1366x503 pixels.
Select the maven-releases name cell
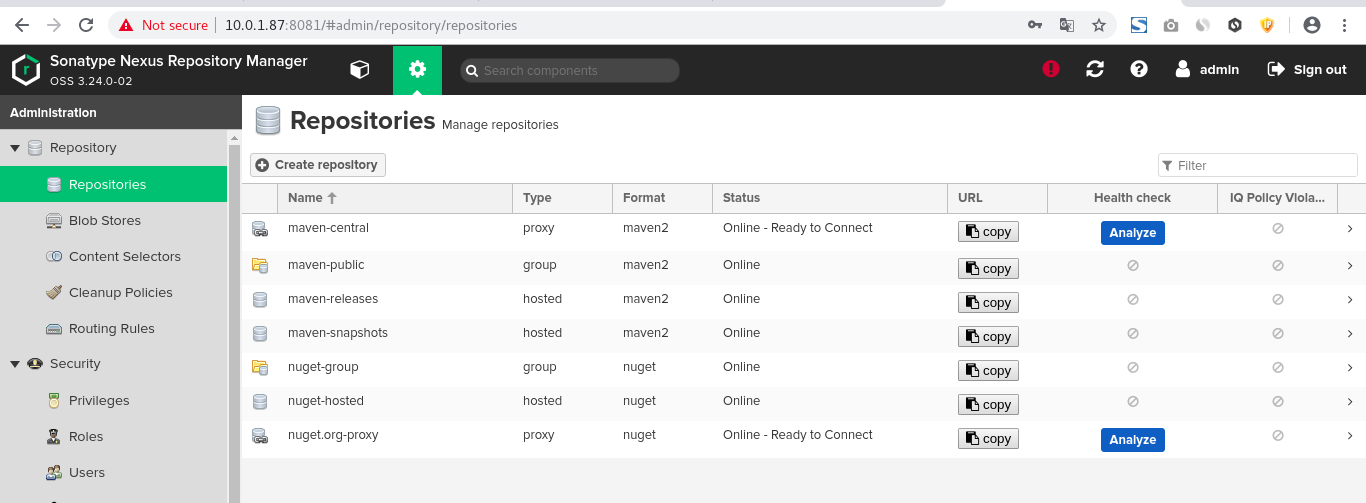point(333,298)
